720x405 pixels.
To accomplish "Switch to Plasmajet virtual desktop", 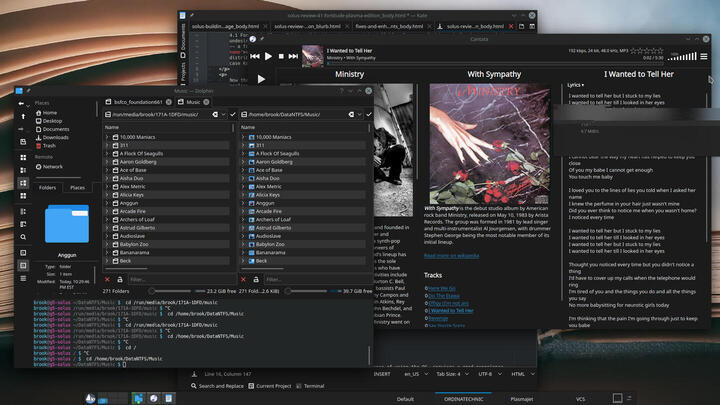I will 522,399.
